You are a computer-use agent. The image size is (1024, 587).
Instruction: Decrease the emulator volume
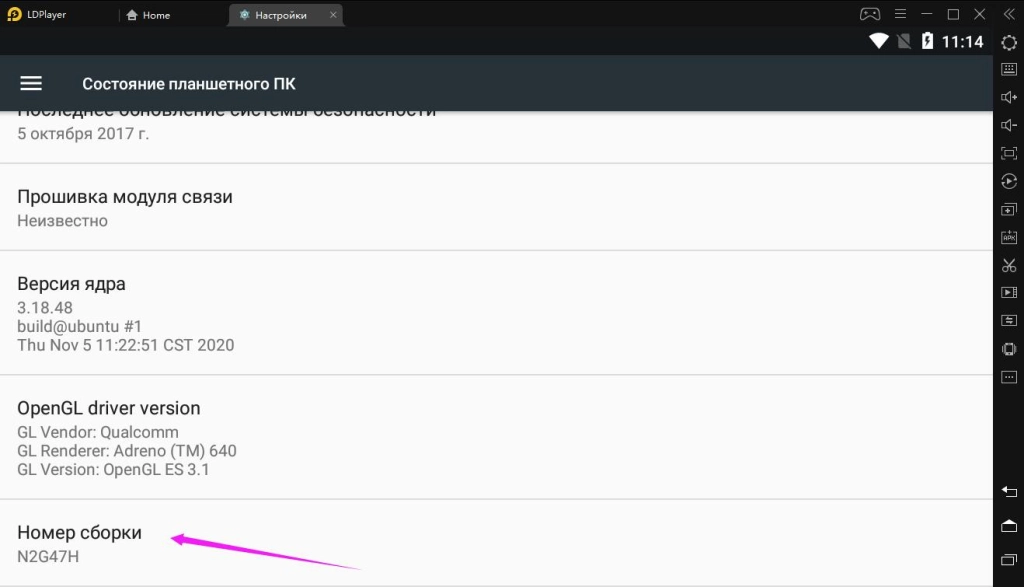(x=1009, y=125)
